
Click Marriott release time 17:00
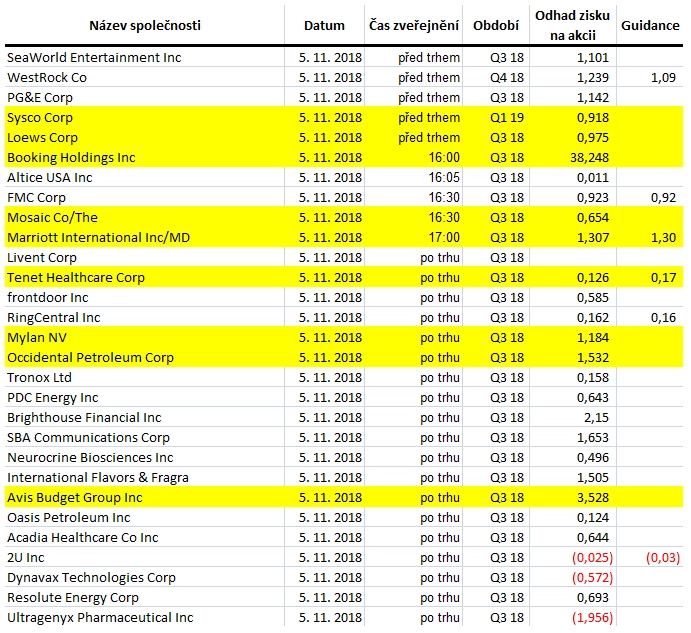[x=444, y=238]
